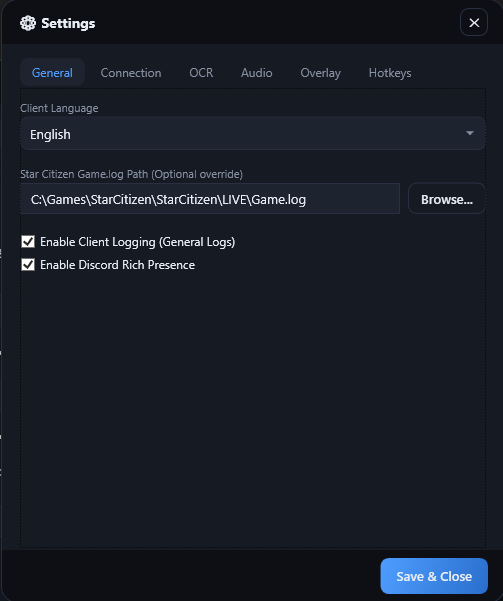
Task: Go to the OCR tab
Action: [x=201, y=72]
